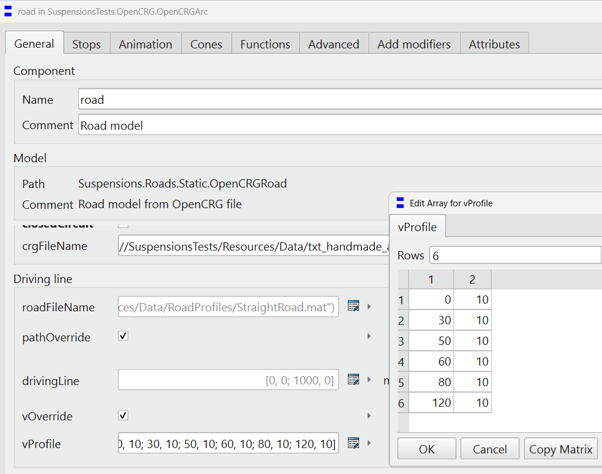This screenshot has height=474, width=602.
Task: Click the roadFileName input field
Action: [x=228, y=307]
